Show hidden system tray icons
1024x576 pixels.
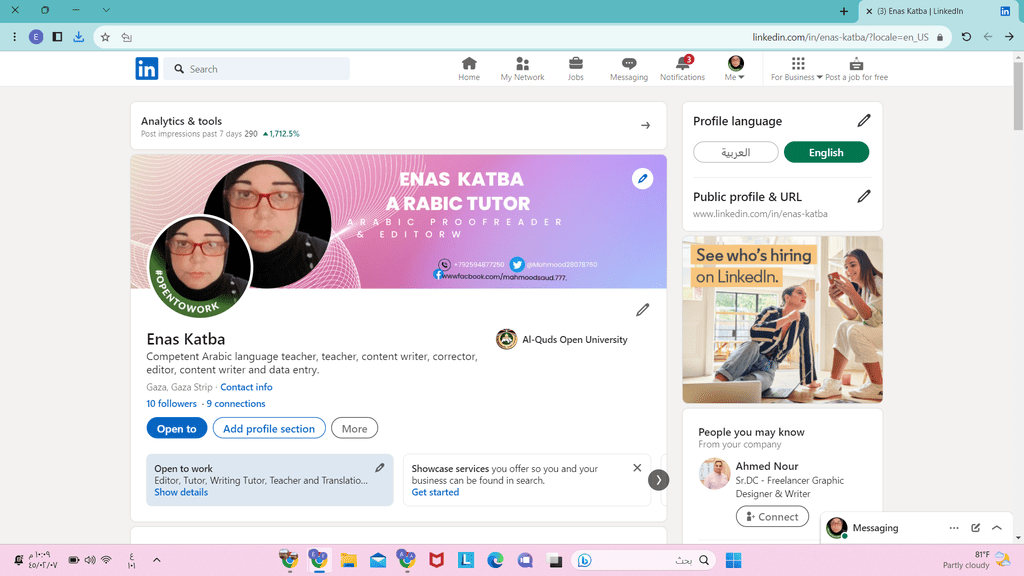click(157, 560)
